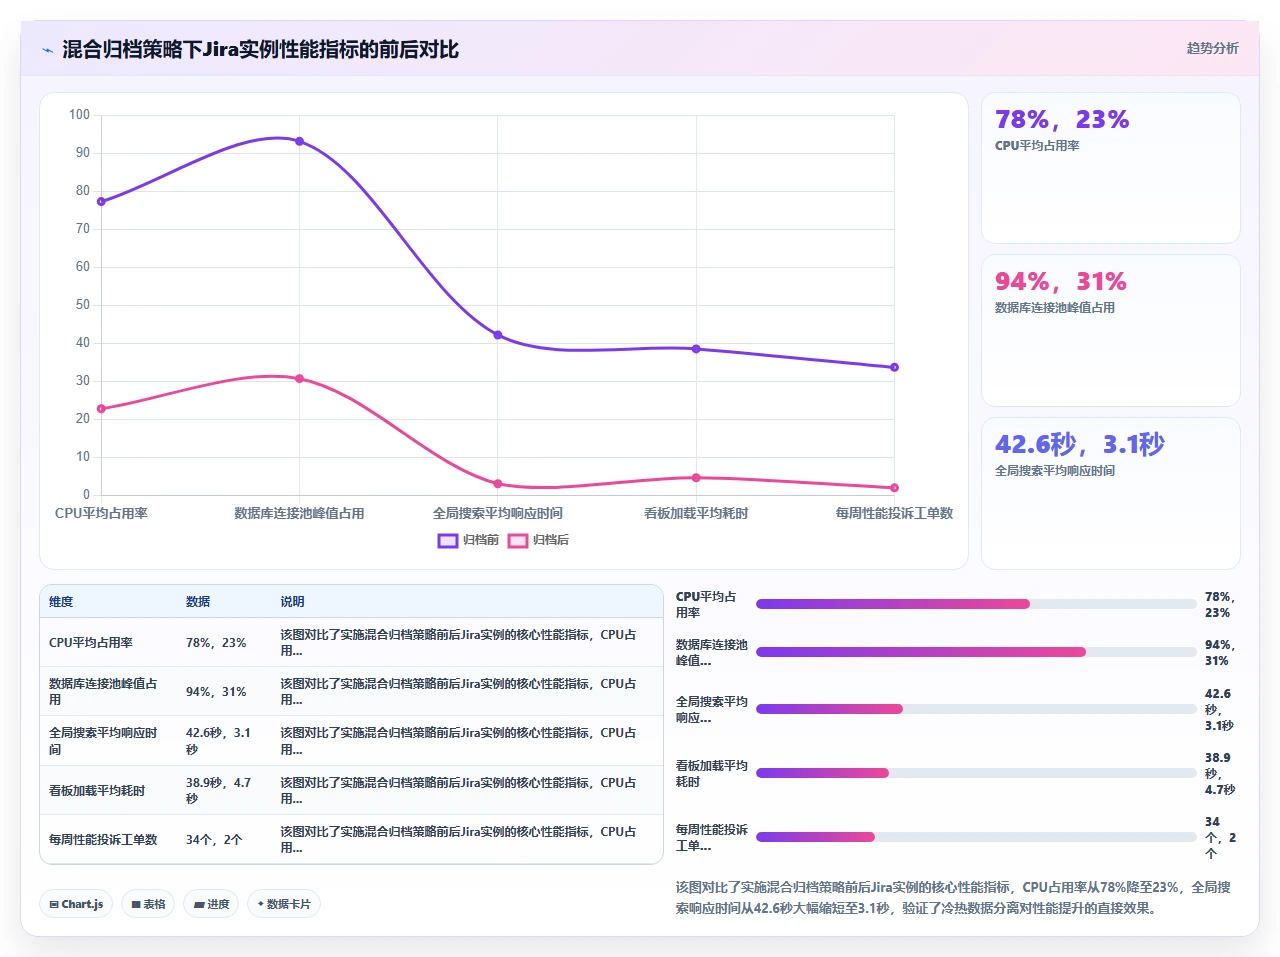Toggle the 归档前 series in chart legend
The width and height of the screenshot is (1280, 957).
click(x=468, y=540)
